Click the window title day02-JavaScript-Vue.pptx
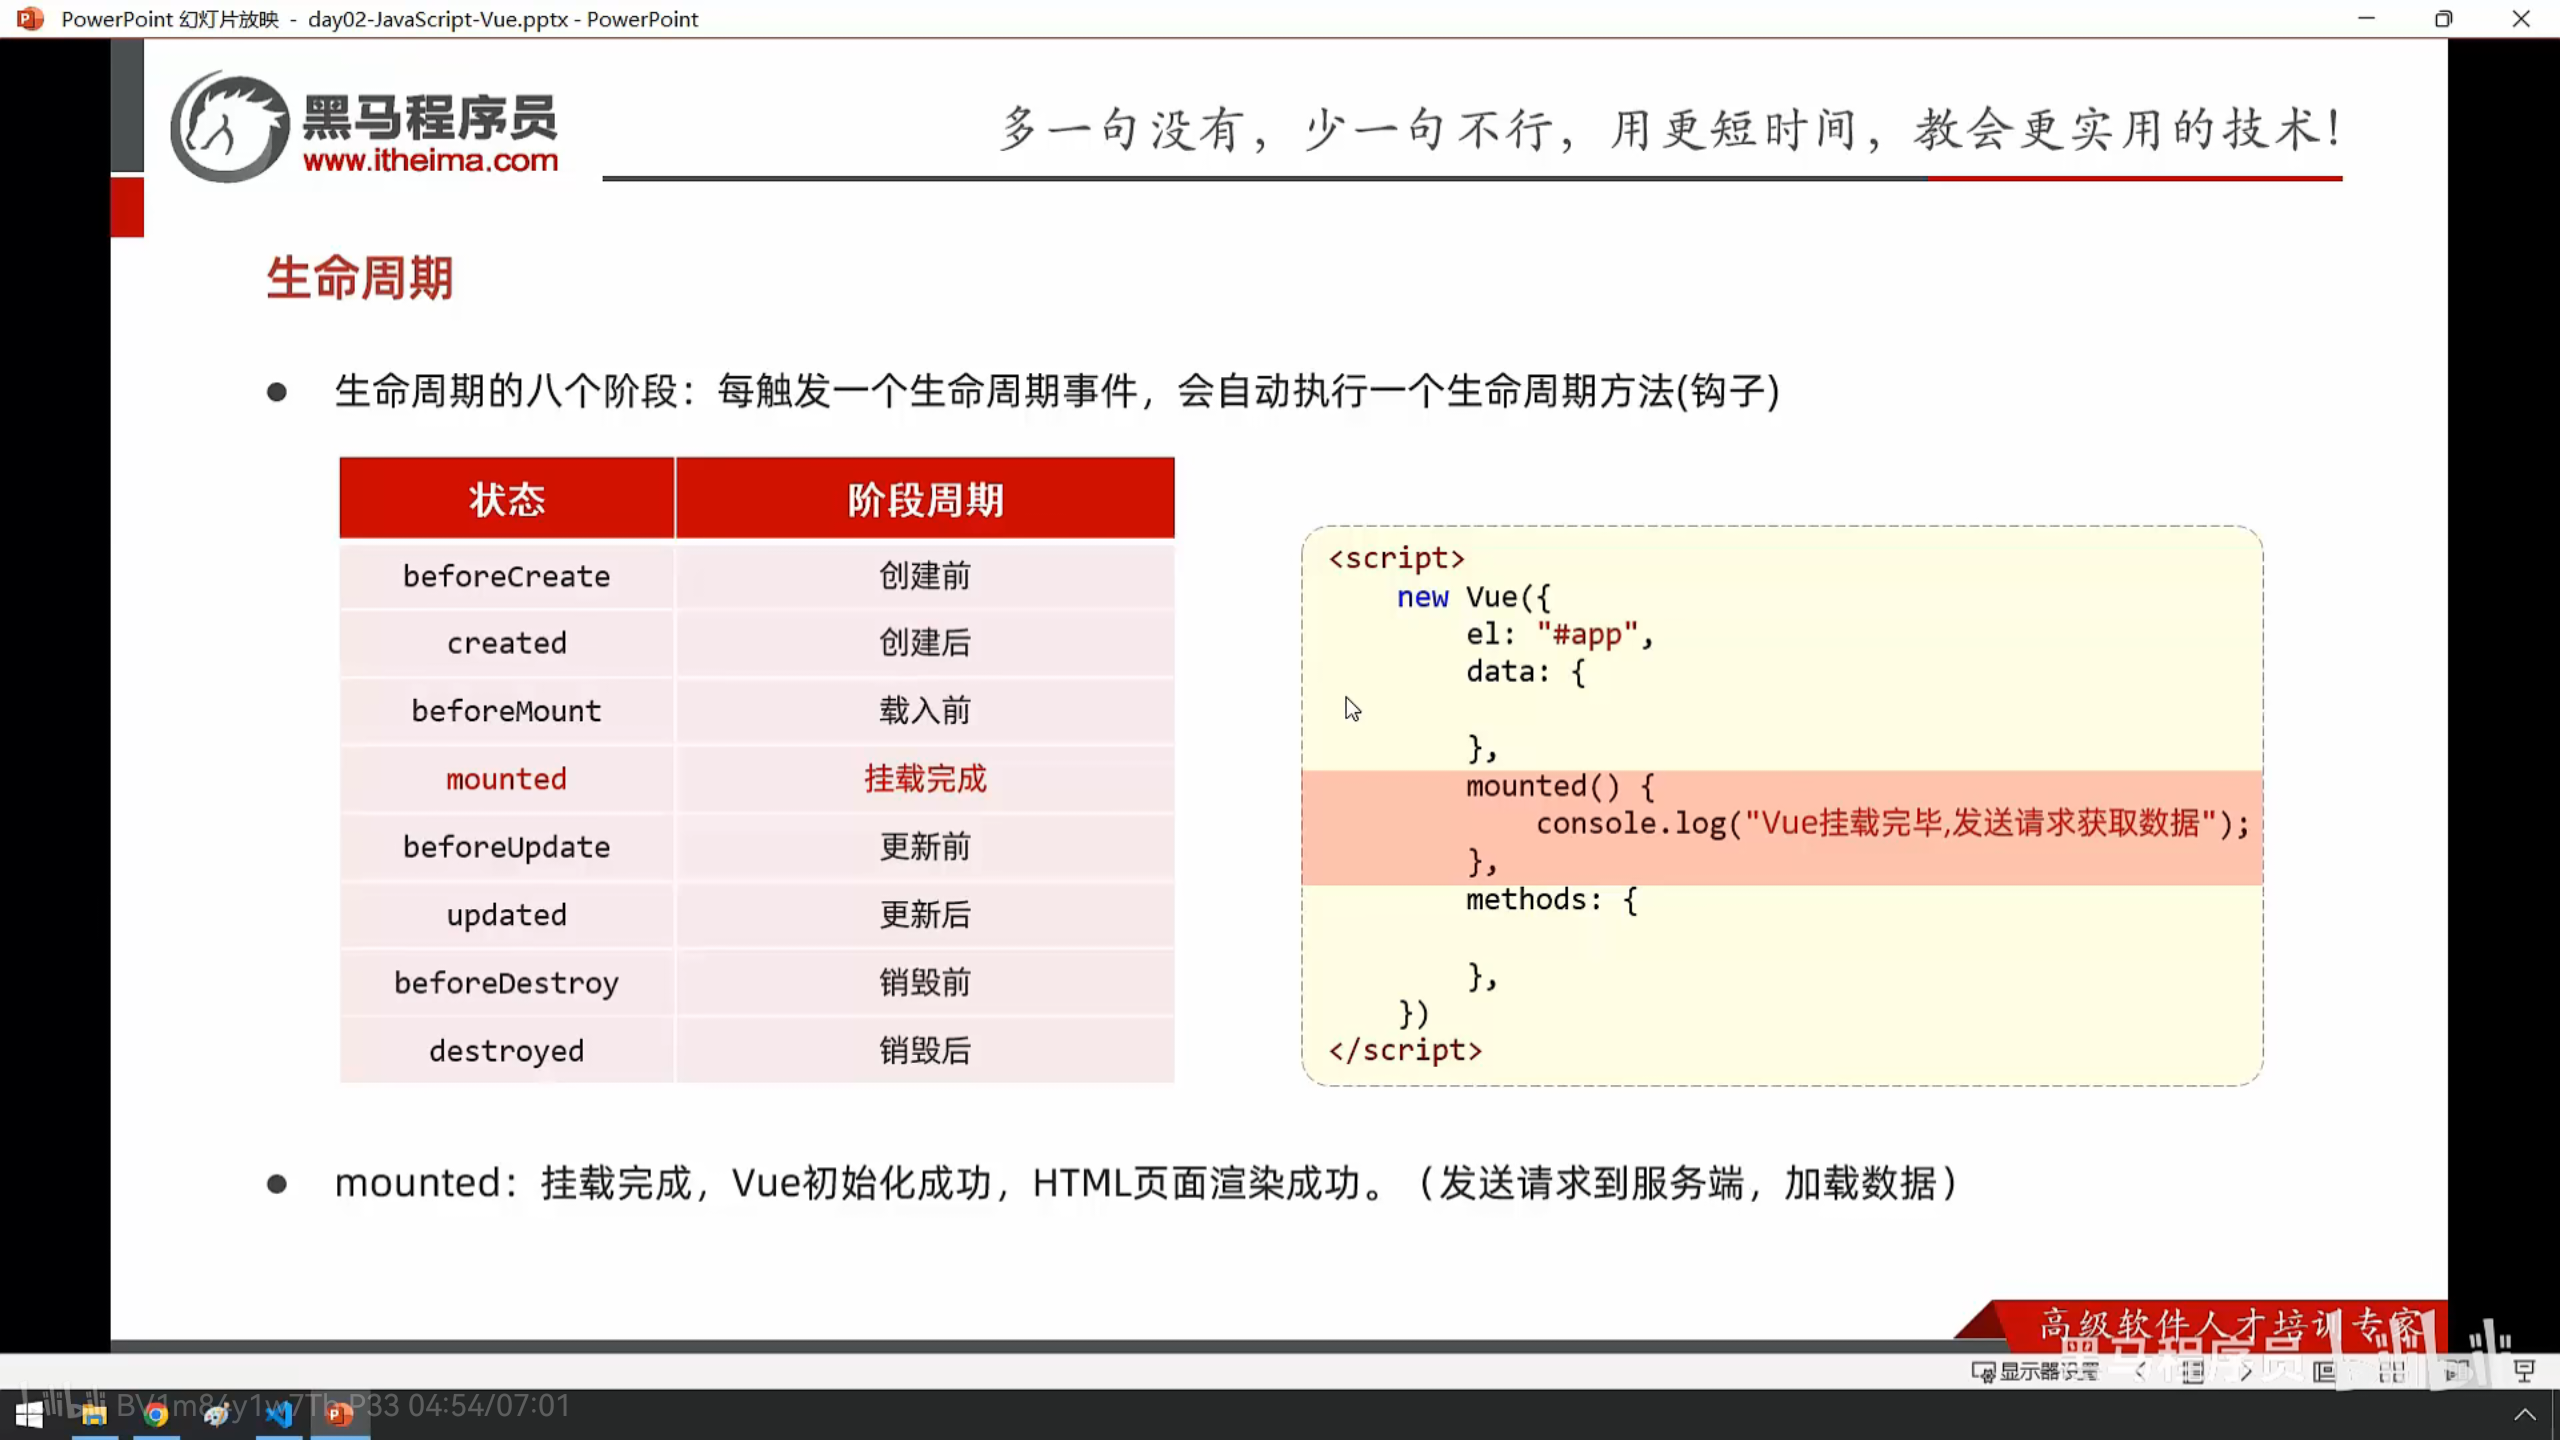The width and height of the screenshot is (2560, 1440). point(438,19)
